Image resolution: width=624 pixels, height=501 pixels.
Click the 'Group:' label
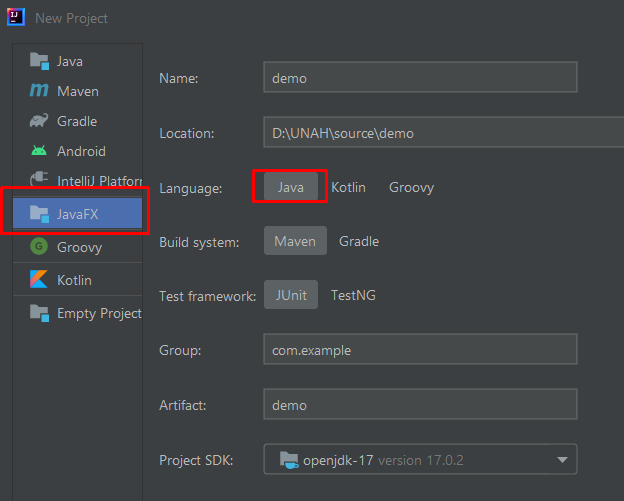[180, 351]
